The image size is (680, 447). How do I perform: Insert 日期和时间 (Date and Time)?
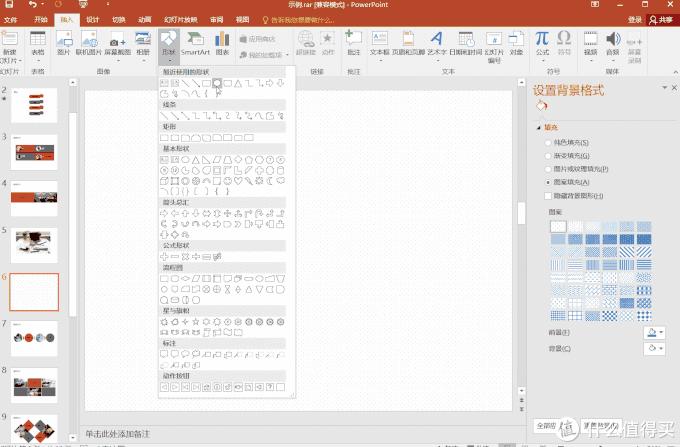point(466,44)
